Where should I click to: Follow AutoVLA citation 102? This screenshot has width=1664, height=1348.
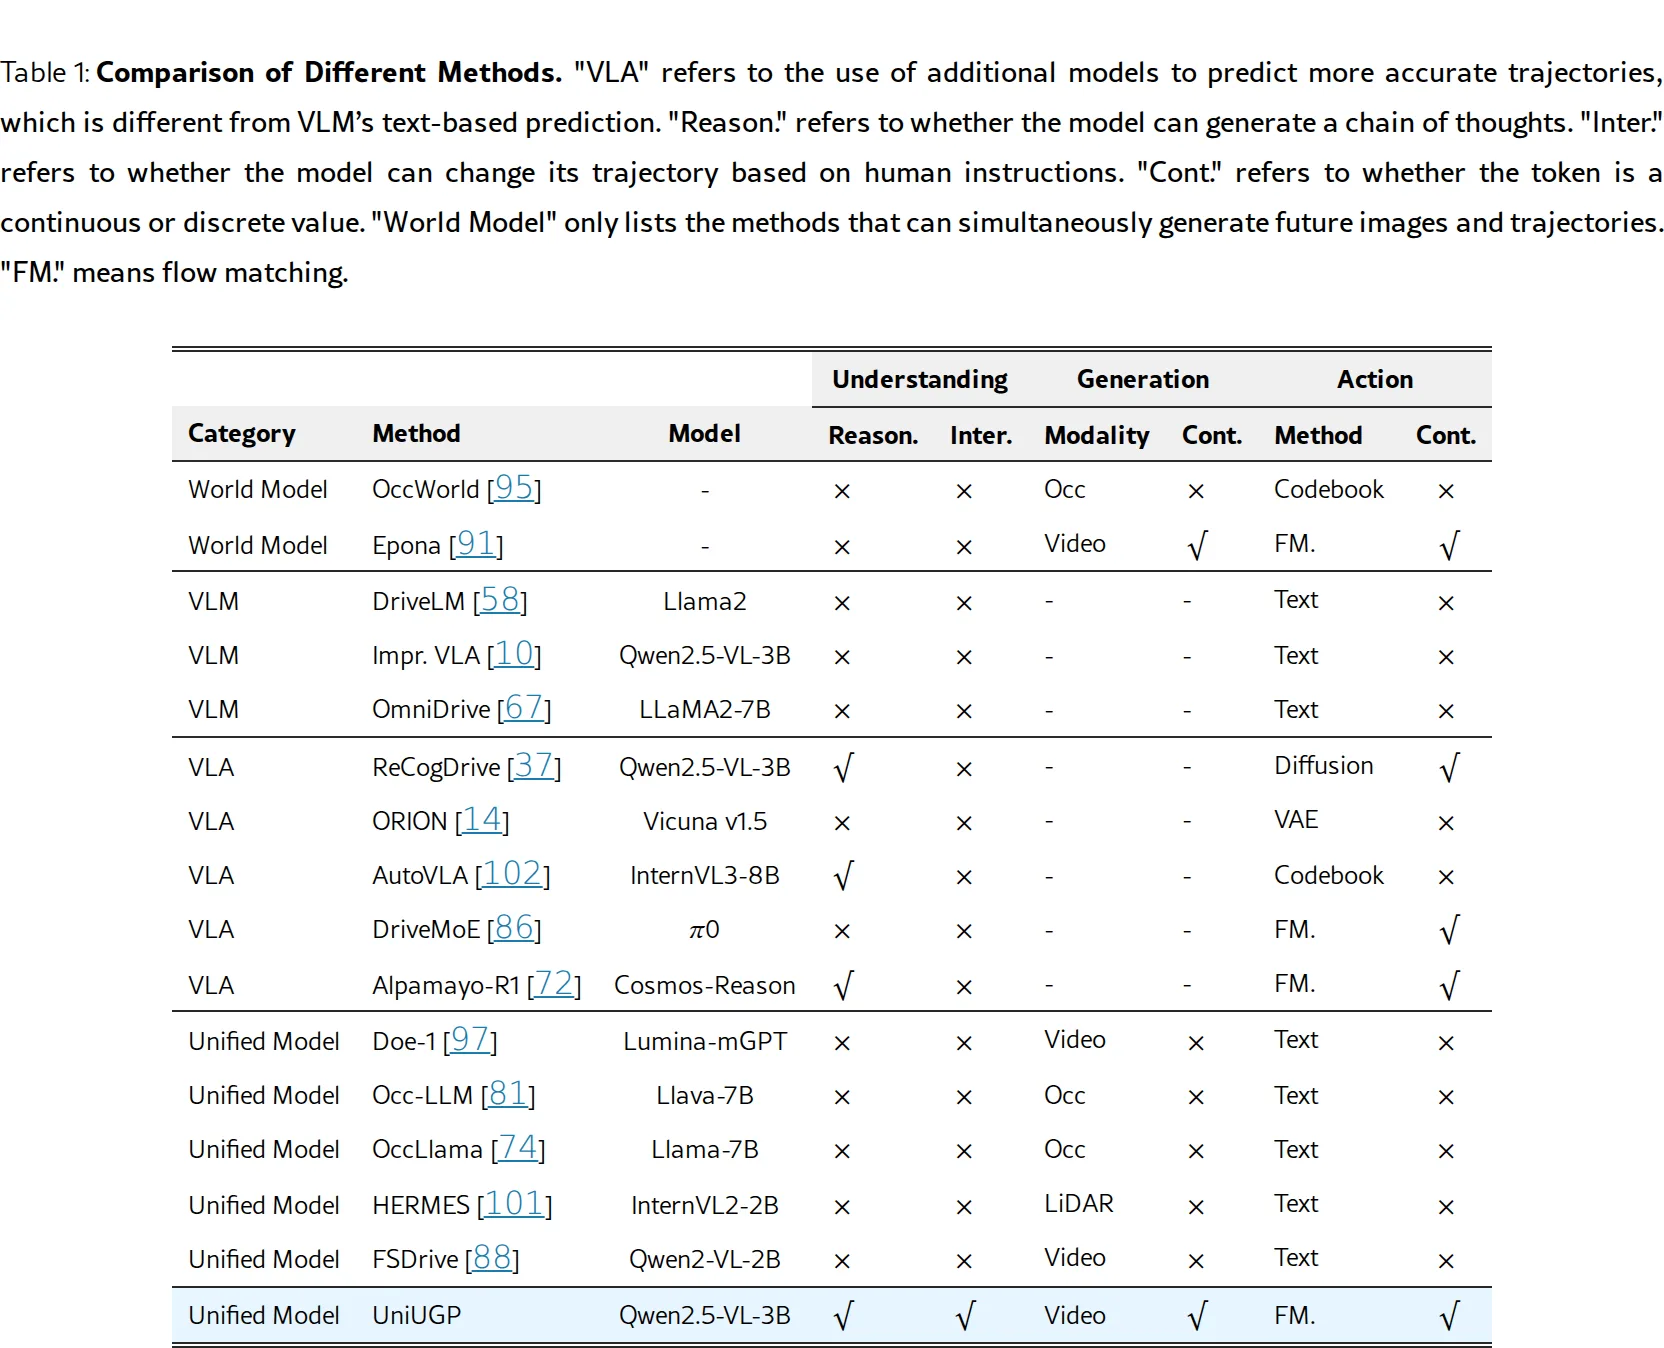point(512,873)
